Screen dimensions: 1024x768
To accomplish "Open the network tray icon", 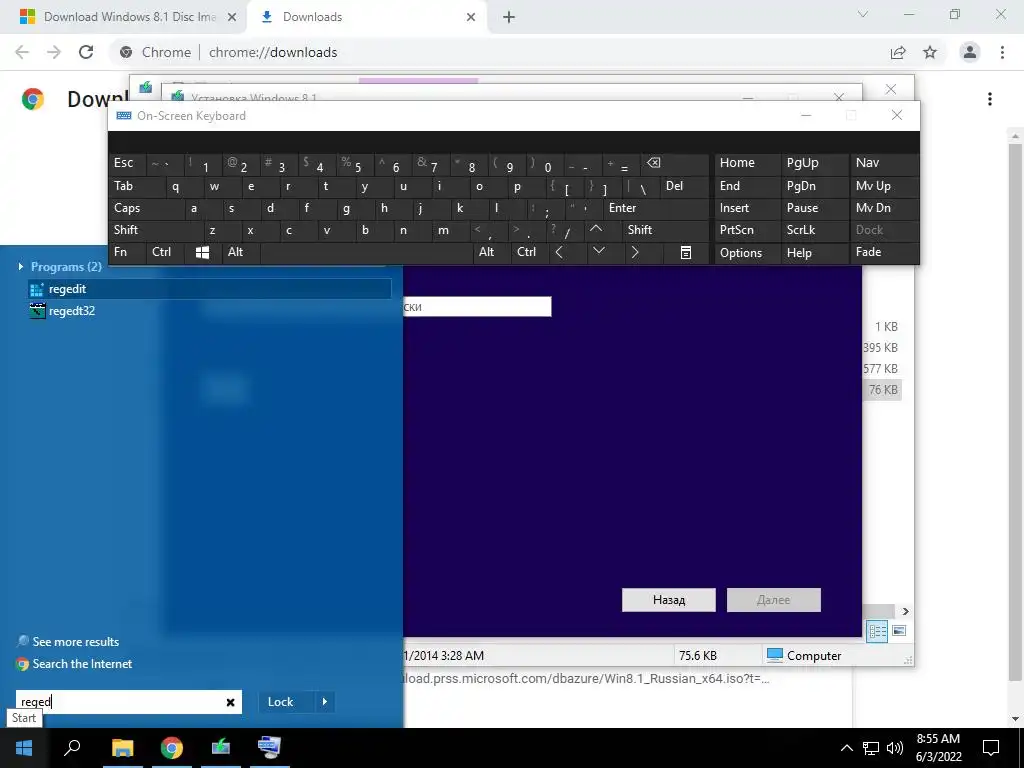I will click(x=871, y=748).
